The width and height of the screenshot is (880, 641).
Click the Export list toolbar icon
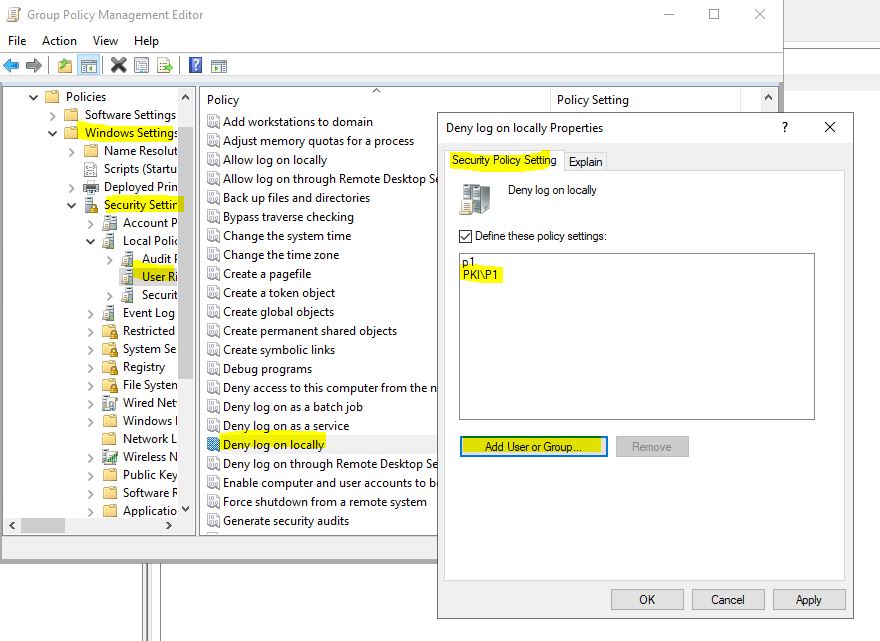[x=165, y=66]
